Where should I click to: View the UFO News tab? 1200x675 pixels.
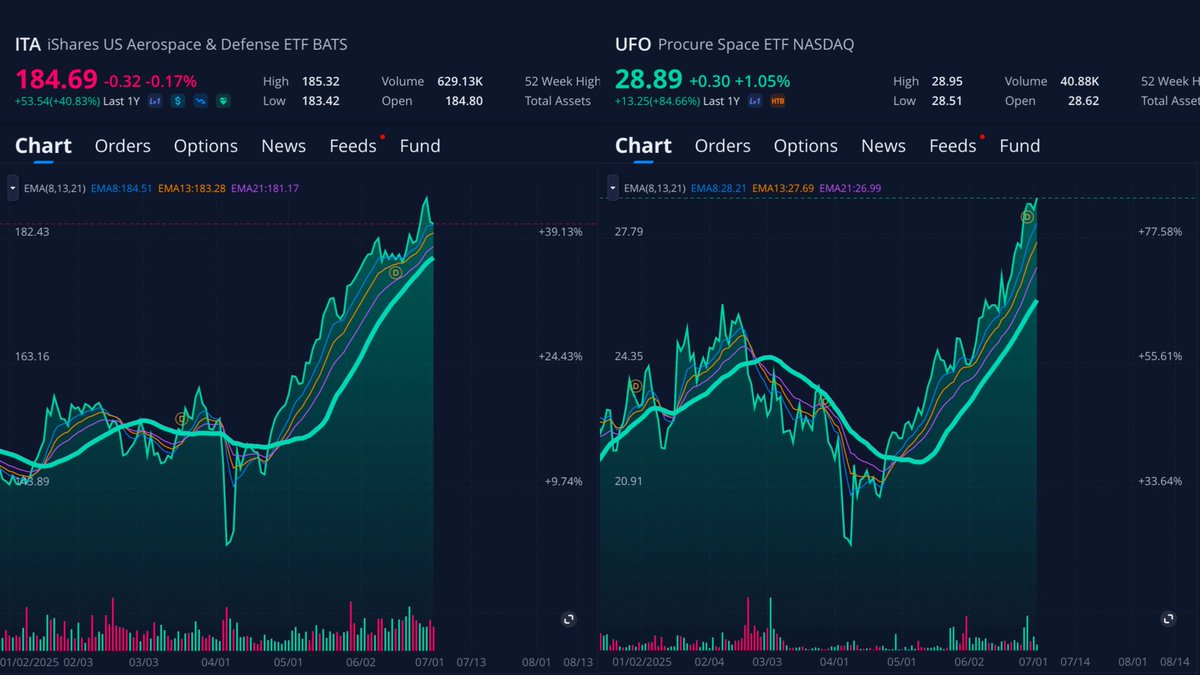(884, 146)
